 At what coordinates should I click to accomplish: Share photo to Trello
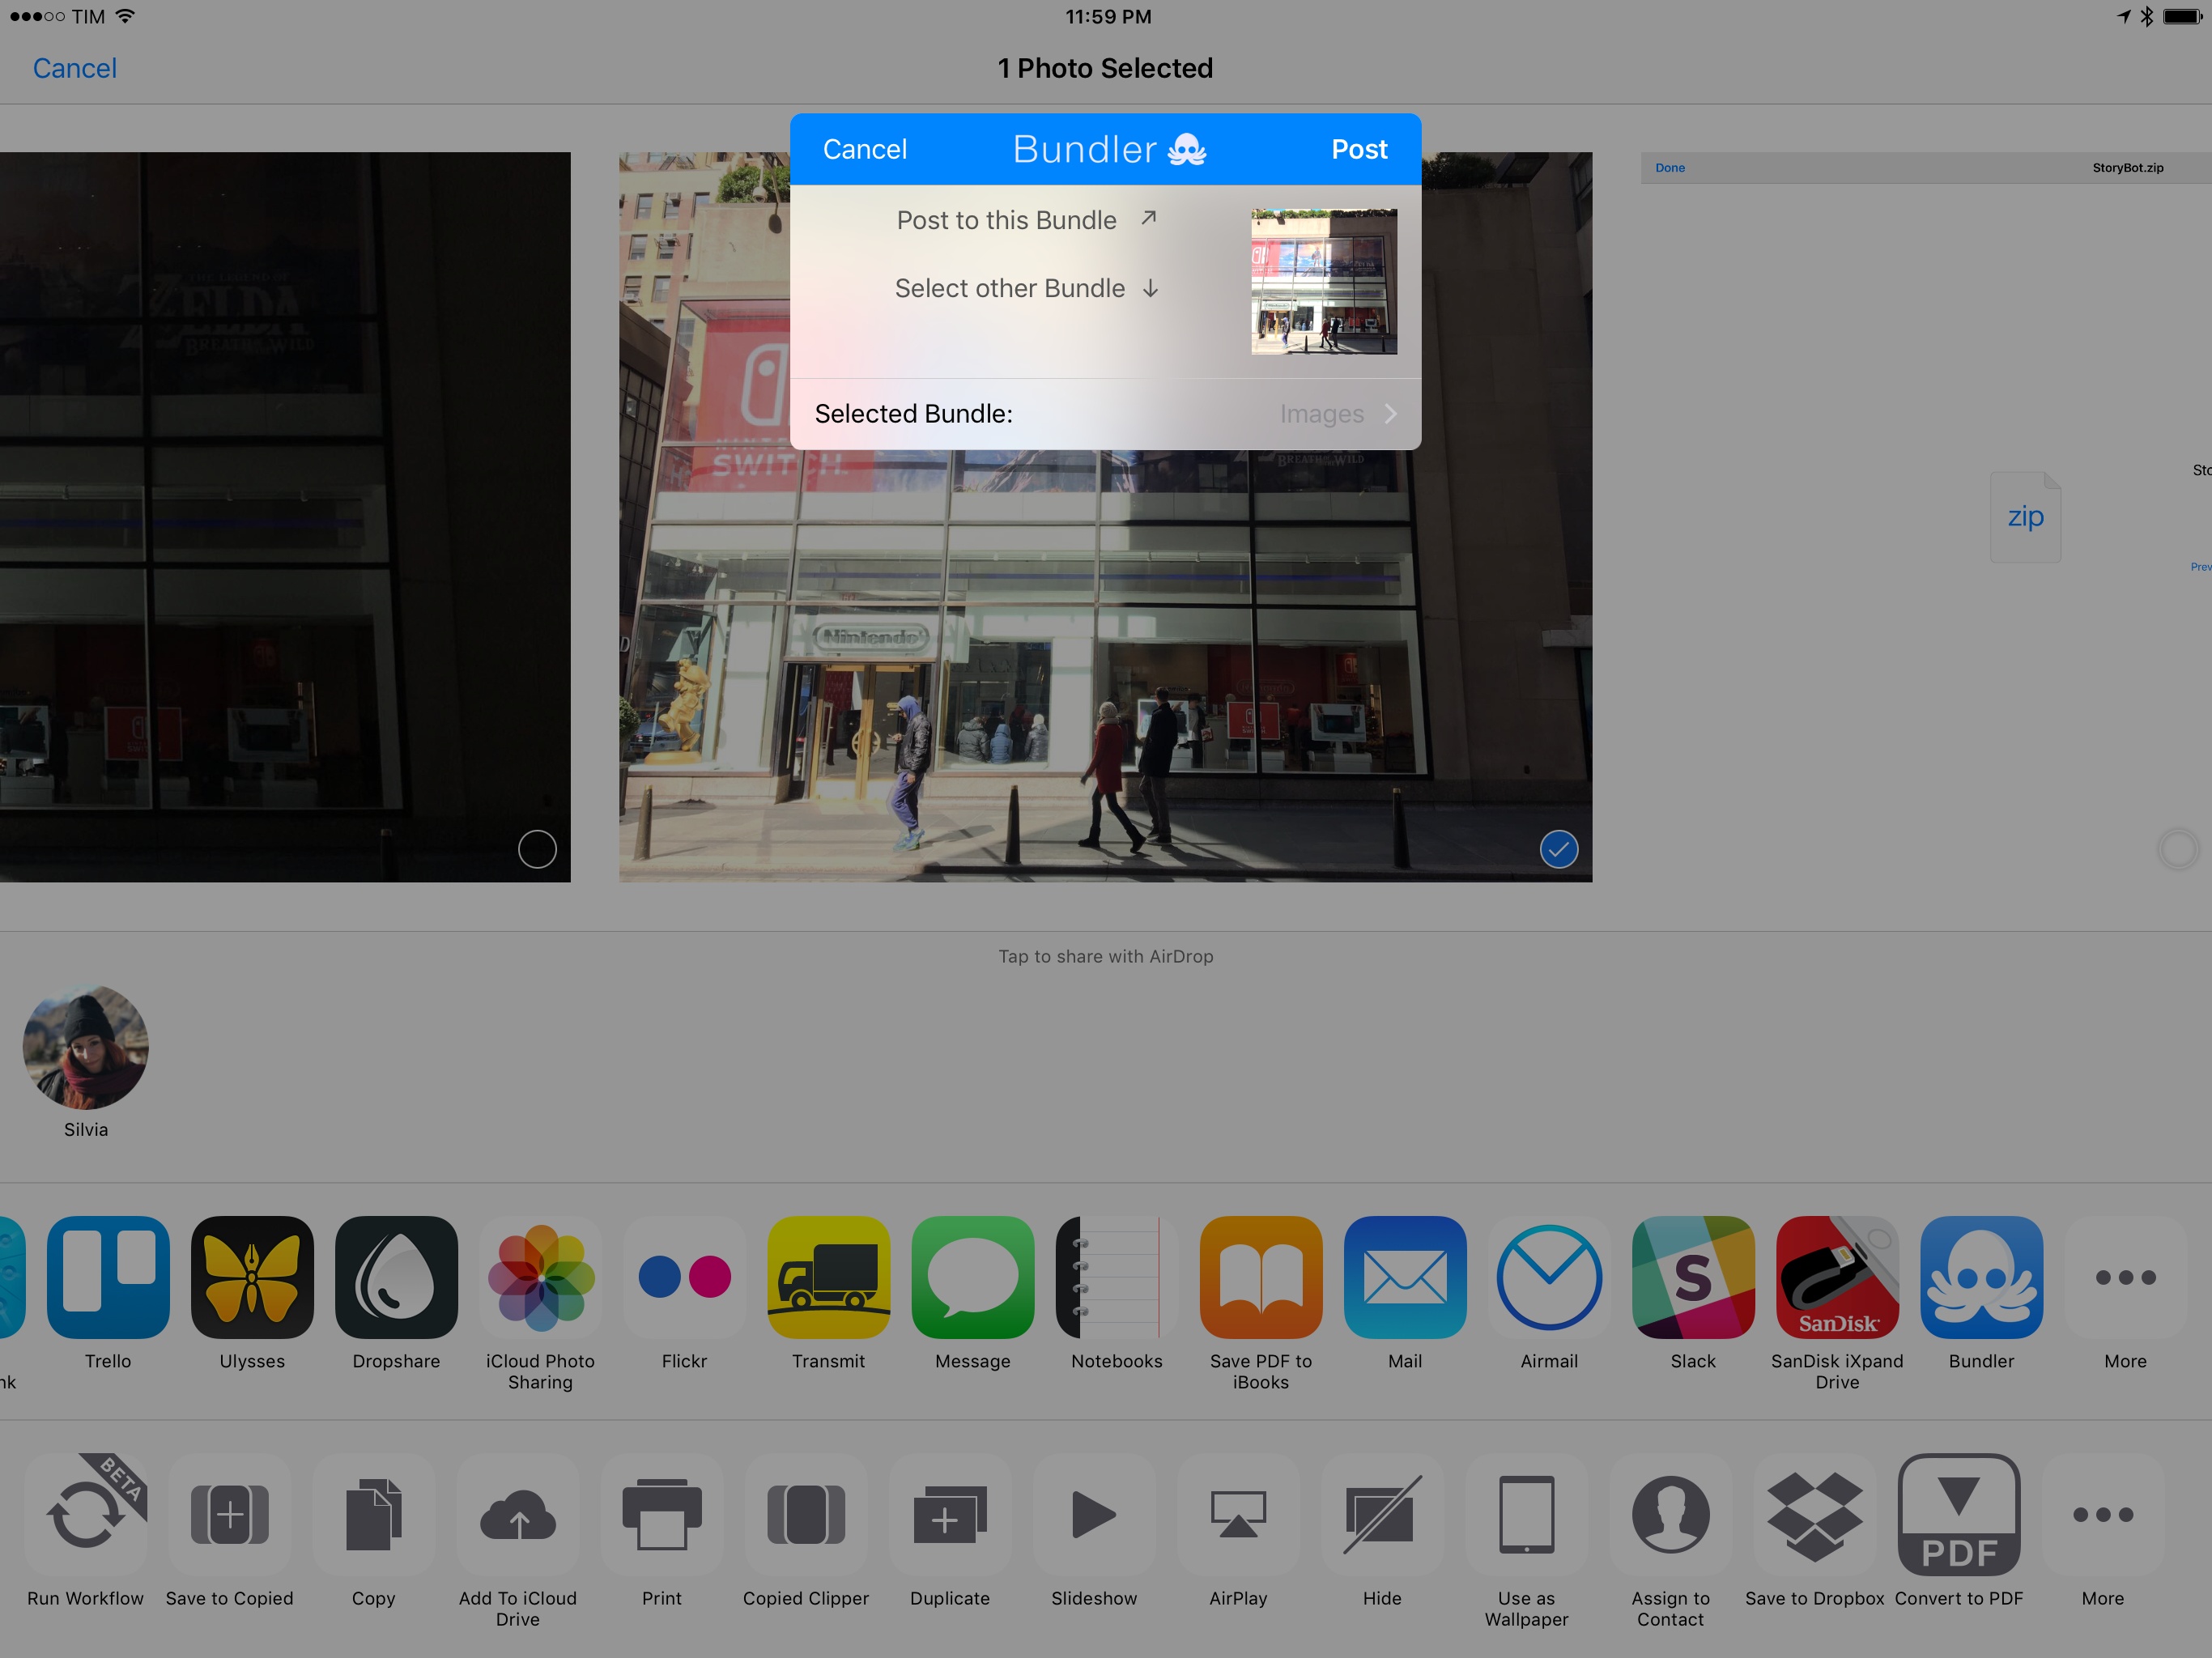pos(108,1277)
